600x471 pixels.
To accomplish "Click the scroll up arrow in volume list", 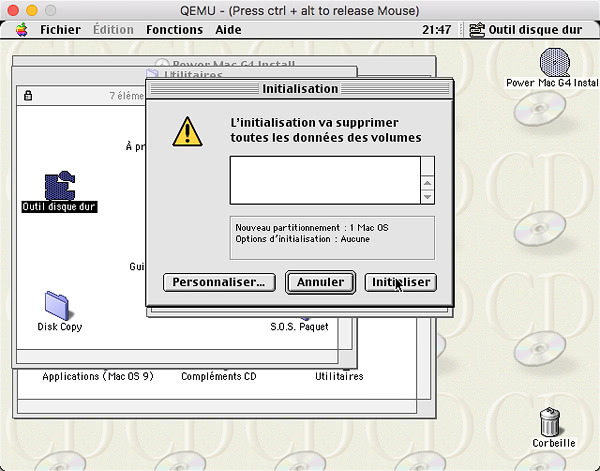I will 427,183.
